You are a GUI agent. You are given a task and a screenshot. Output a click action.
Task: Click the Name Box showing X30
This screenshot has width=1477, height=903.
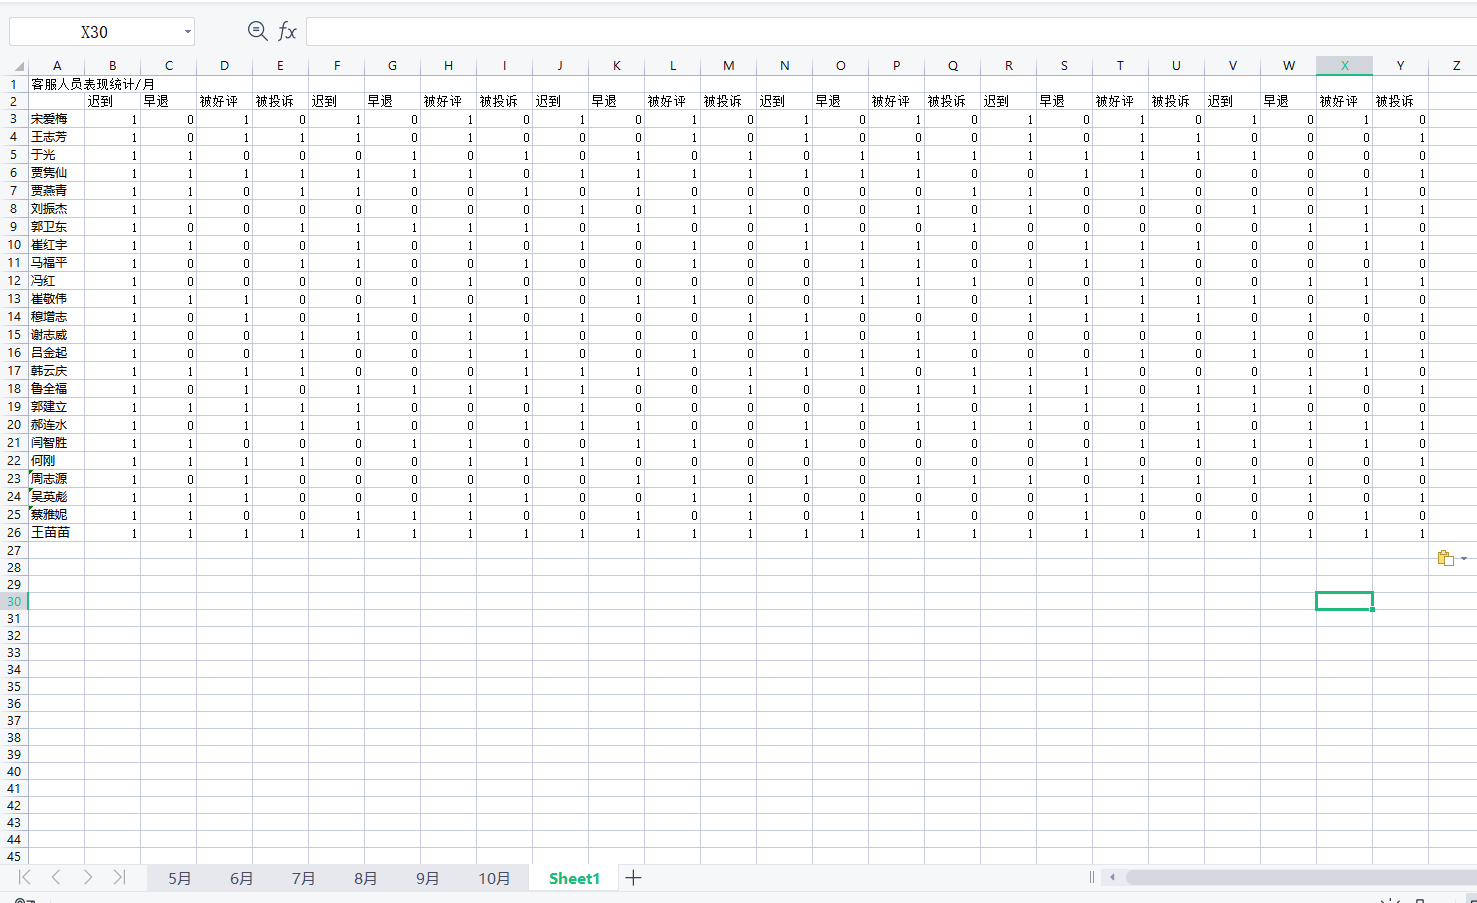coord(94,32)
